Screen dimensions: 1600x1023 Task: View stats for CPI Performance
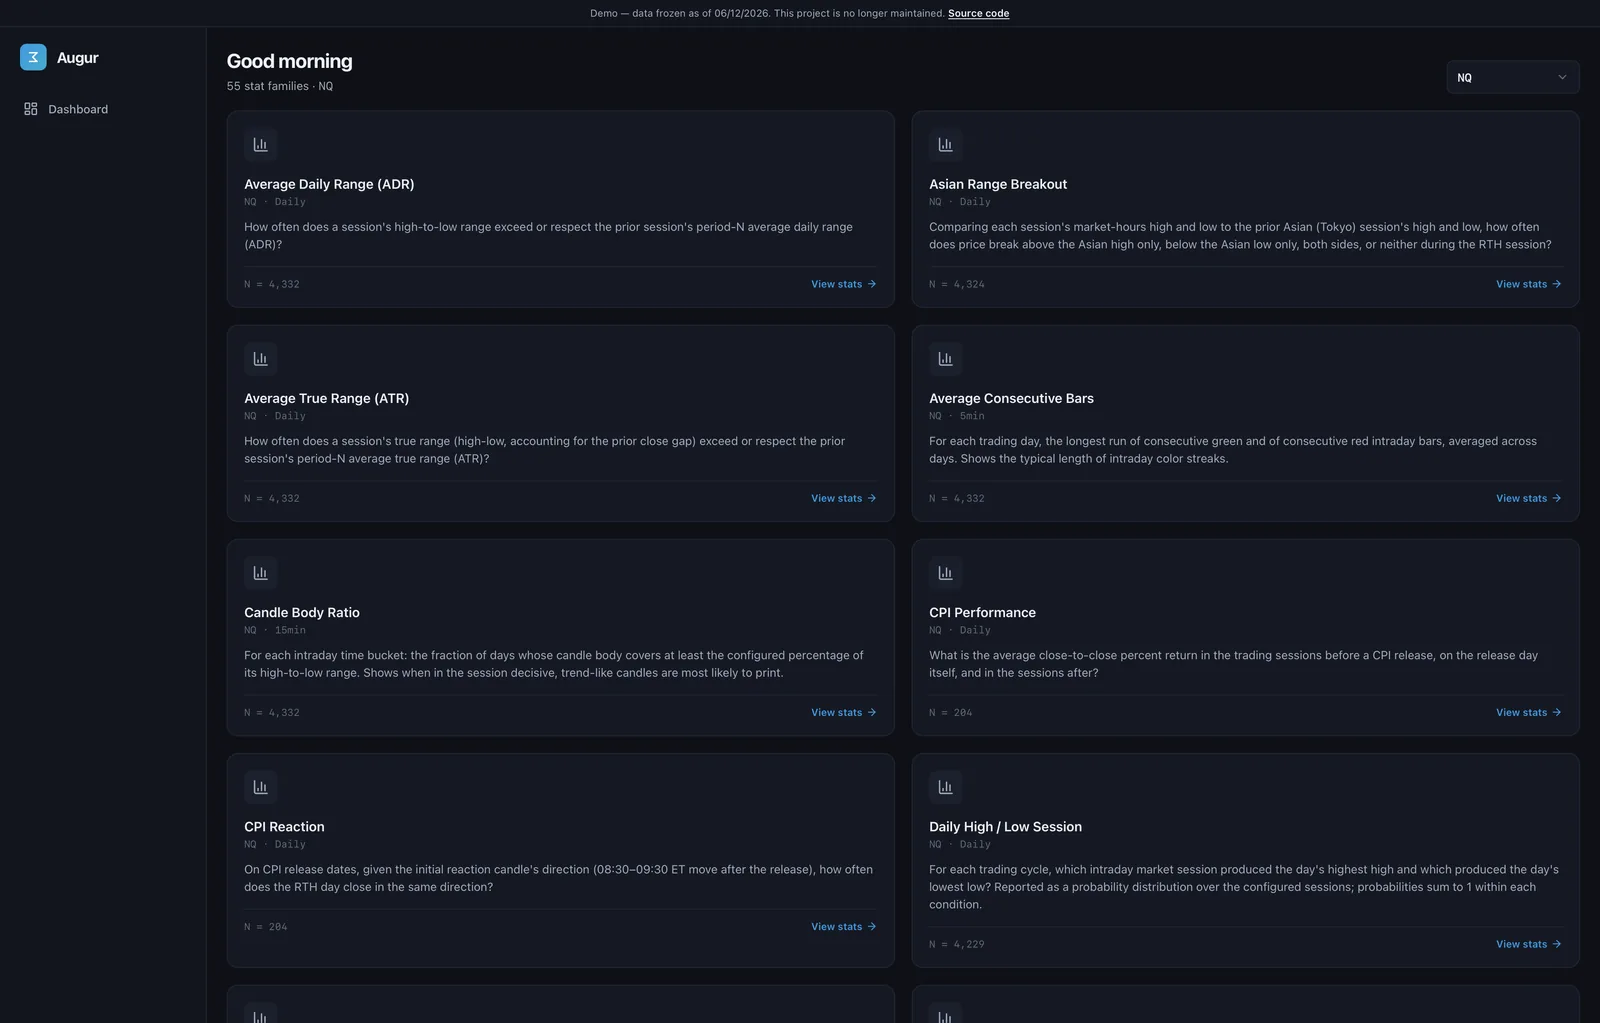point(1528,712)
